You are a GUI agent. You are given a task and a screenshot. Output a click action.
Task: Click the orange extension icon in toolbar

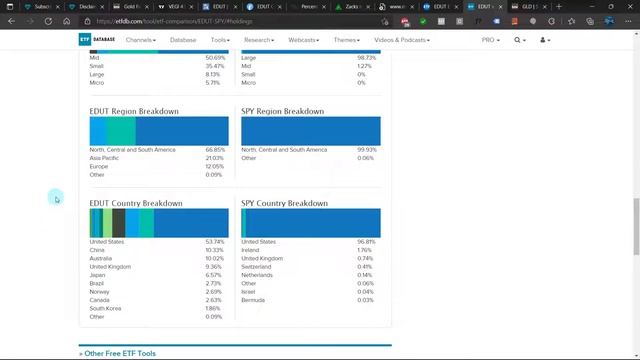[515, 21]
